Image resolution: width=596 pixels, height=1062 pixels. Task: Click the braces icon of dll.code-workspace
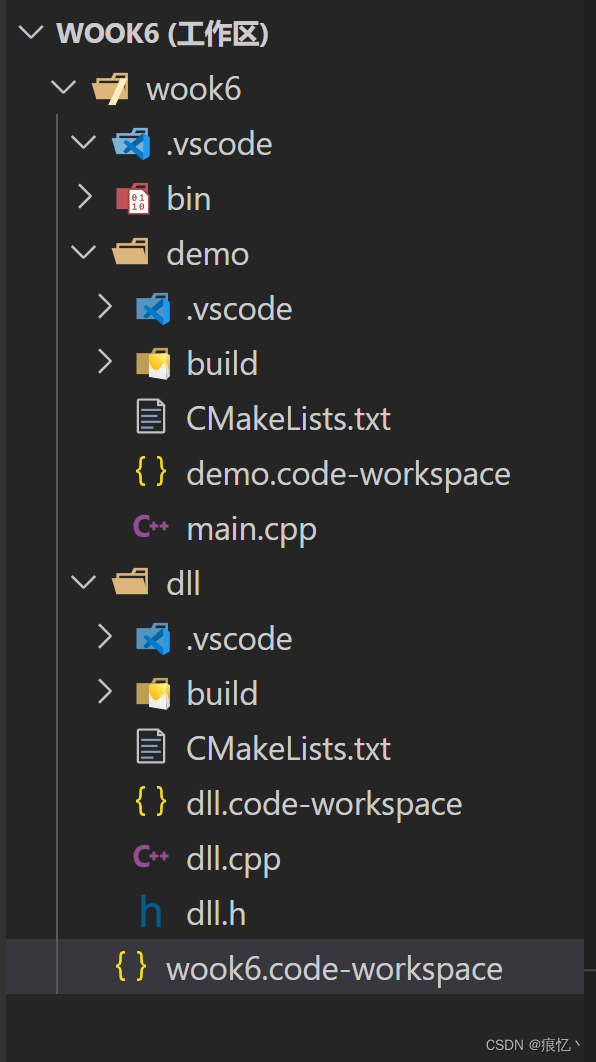point(150,802)
